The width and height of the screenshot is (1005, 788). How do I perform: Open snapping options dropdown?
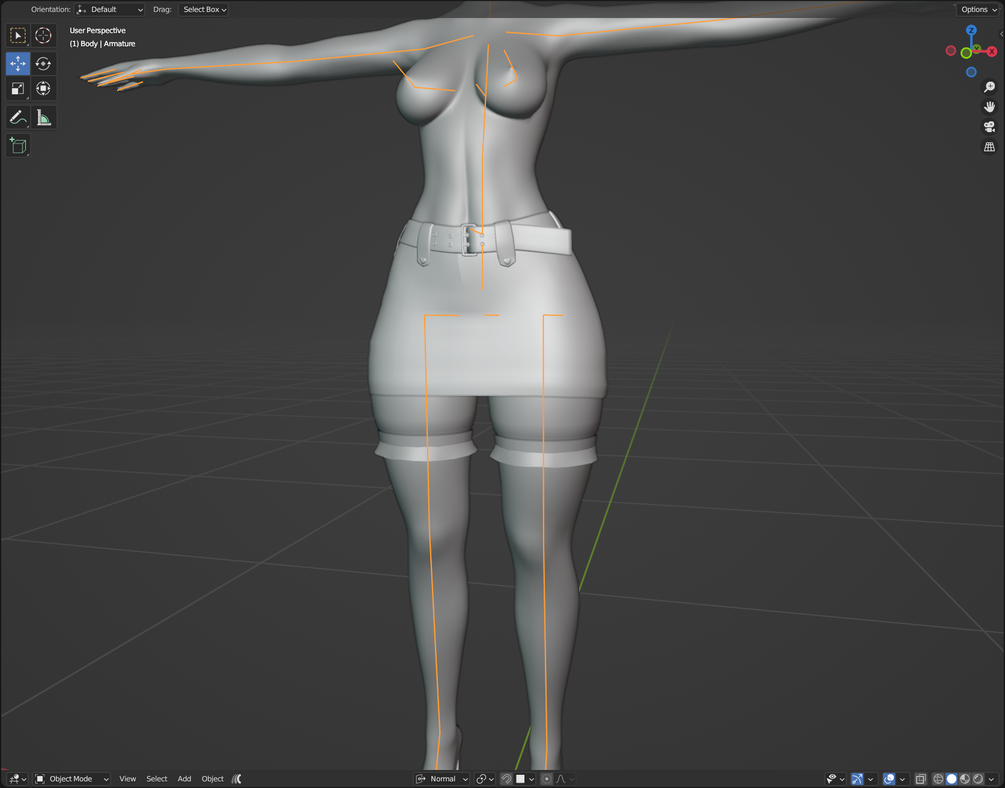click(525, 779)
